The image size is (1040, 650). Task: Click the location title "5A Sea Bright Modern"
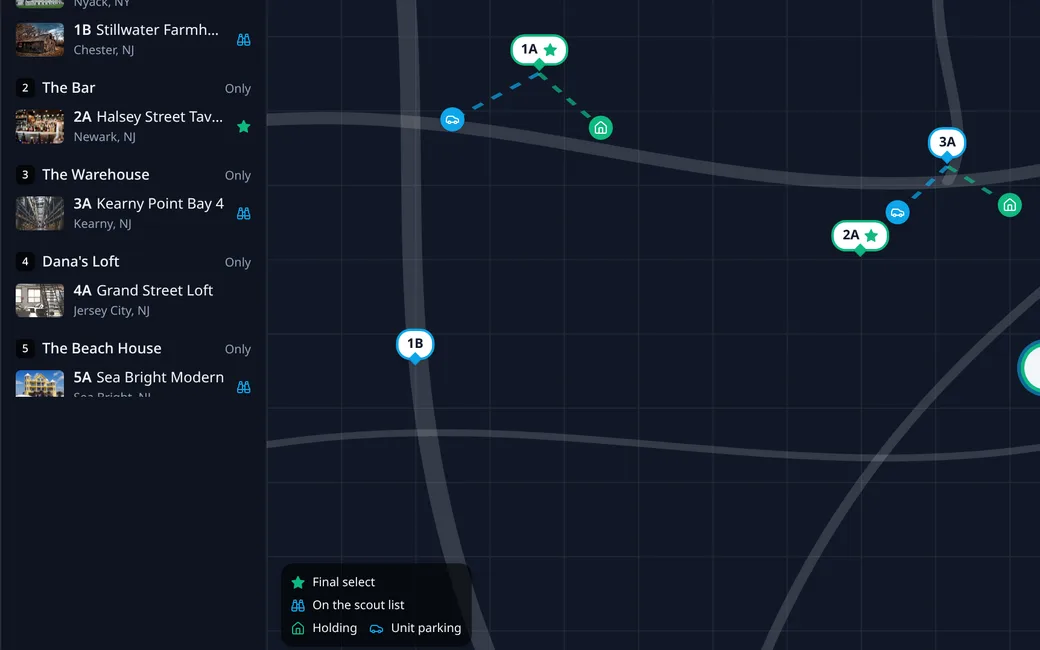click(149, 377)
